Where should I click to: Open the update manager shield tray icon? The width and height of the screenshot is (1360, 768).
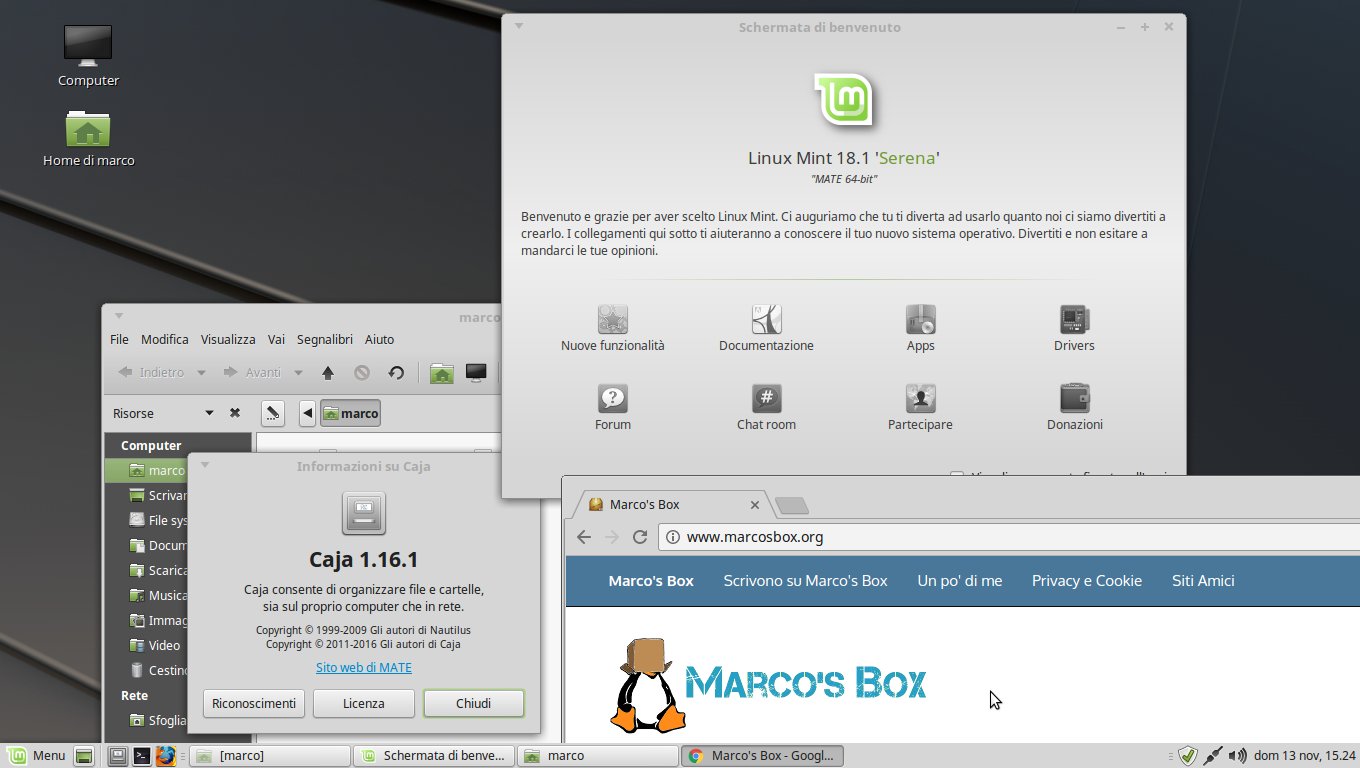click(1188, 756)
